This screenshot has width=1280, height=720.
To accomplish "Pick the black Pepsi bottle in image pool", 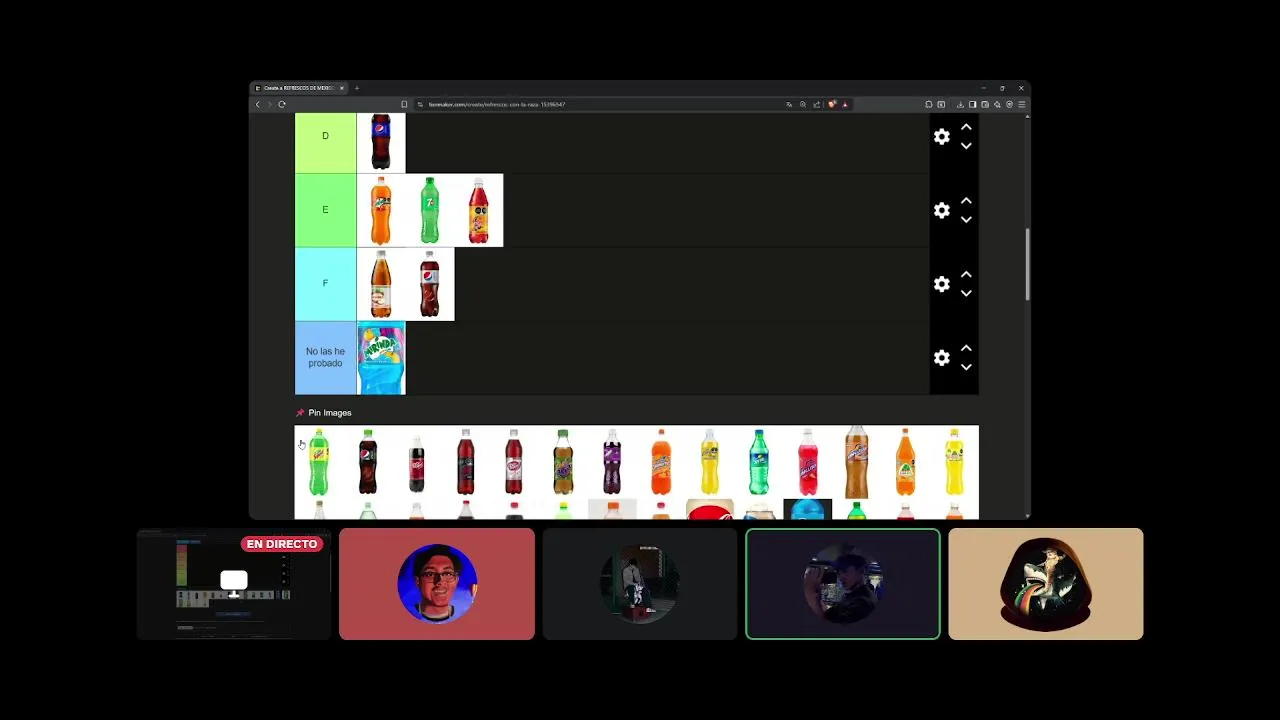I will (368, 462).
